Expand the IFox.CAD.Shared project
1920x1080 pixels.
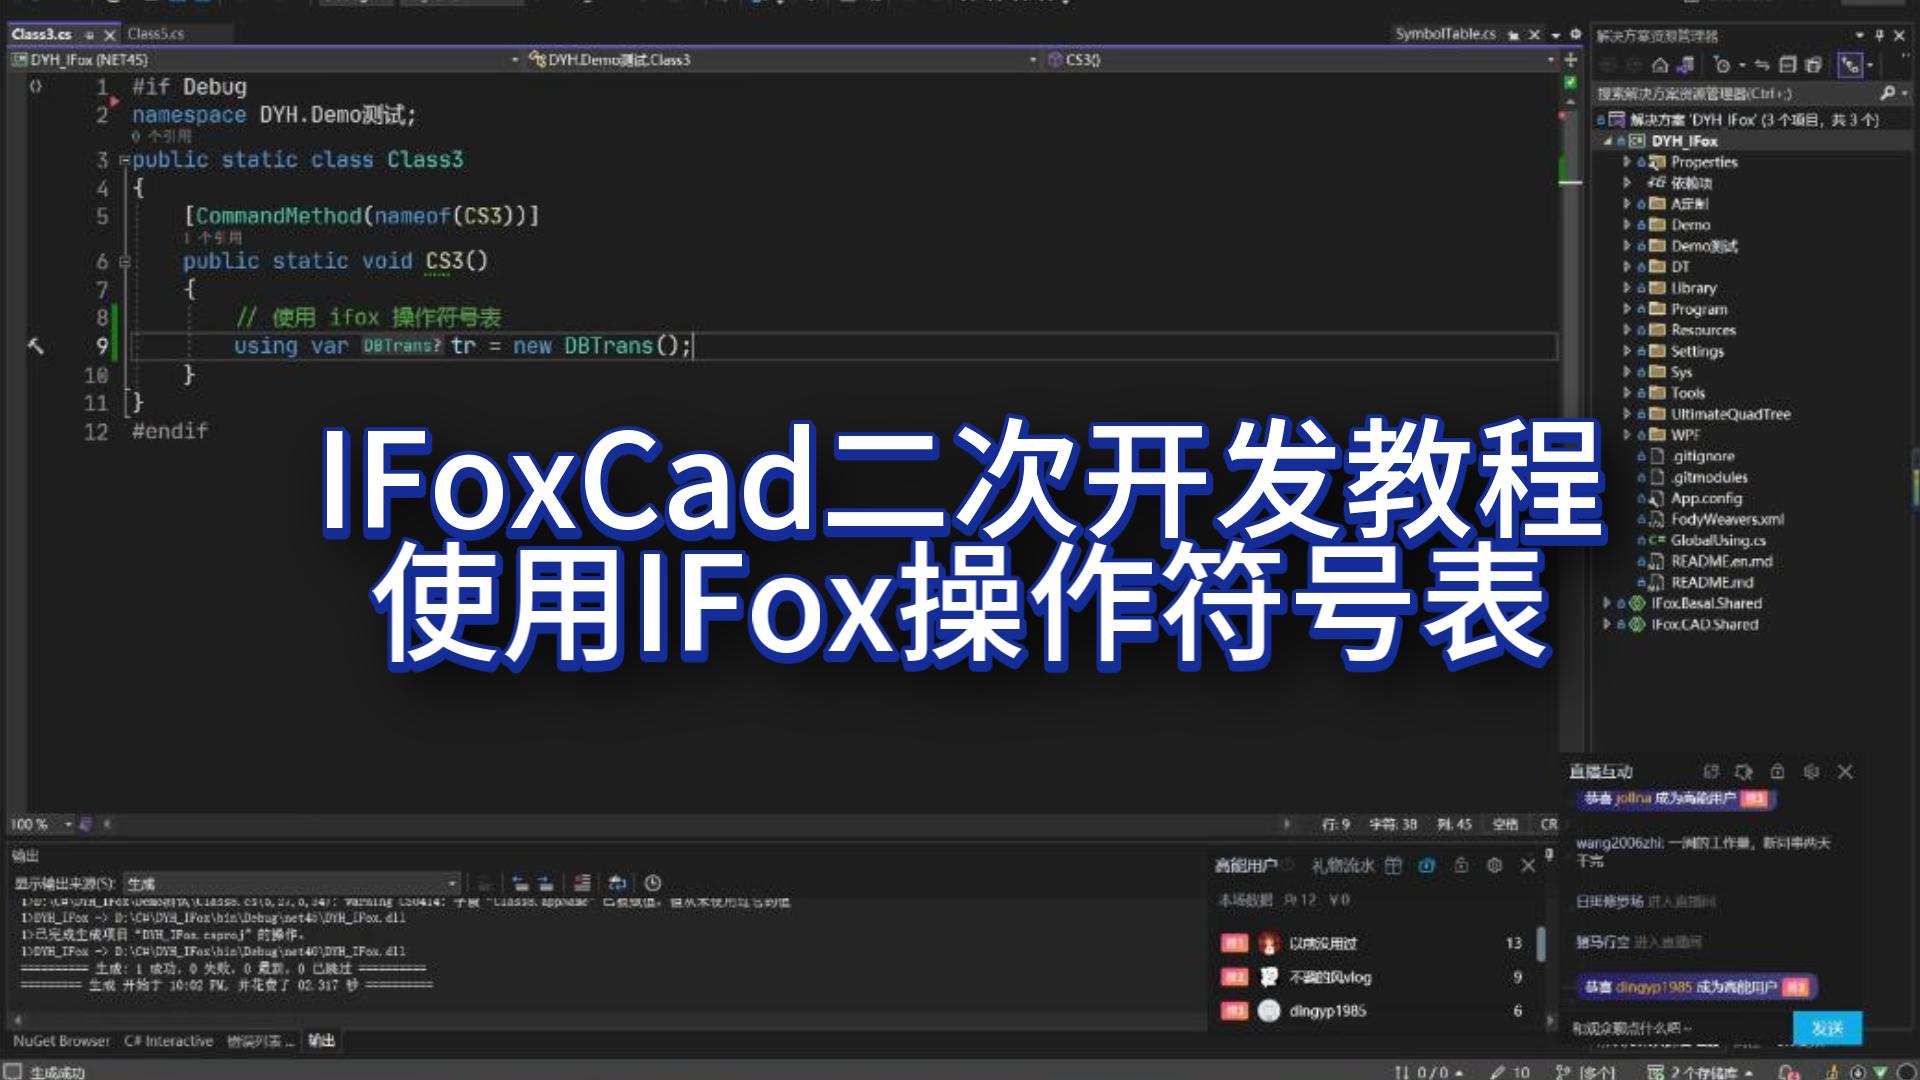[1606, 624]
